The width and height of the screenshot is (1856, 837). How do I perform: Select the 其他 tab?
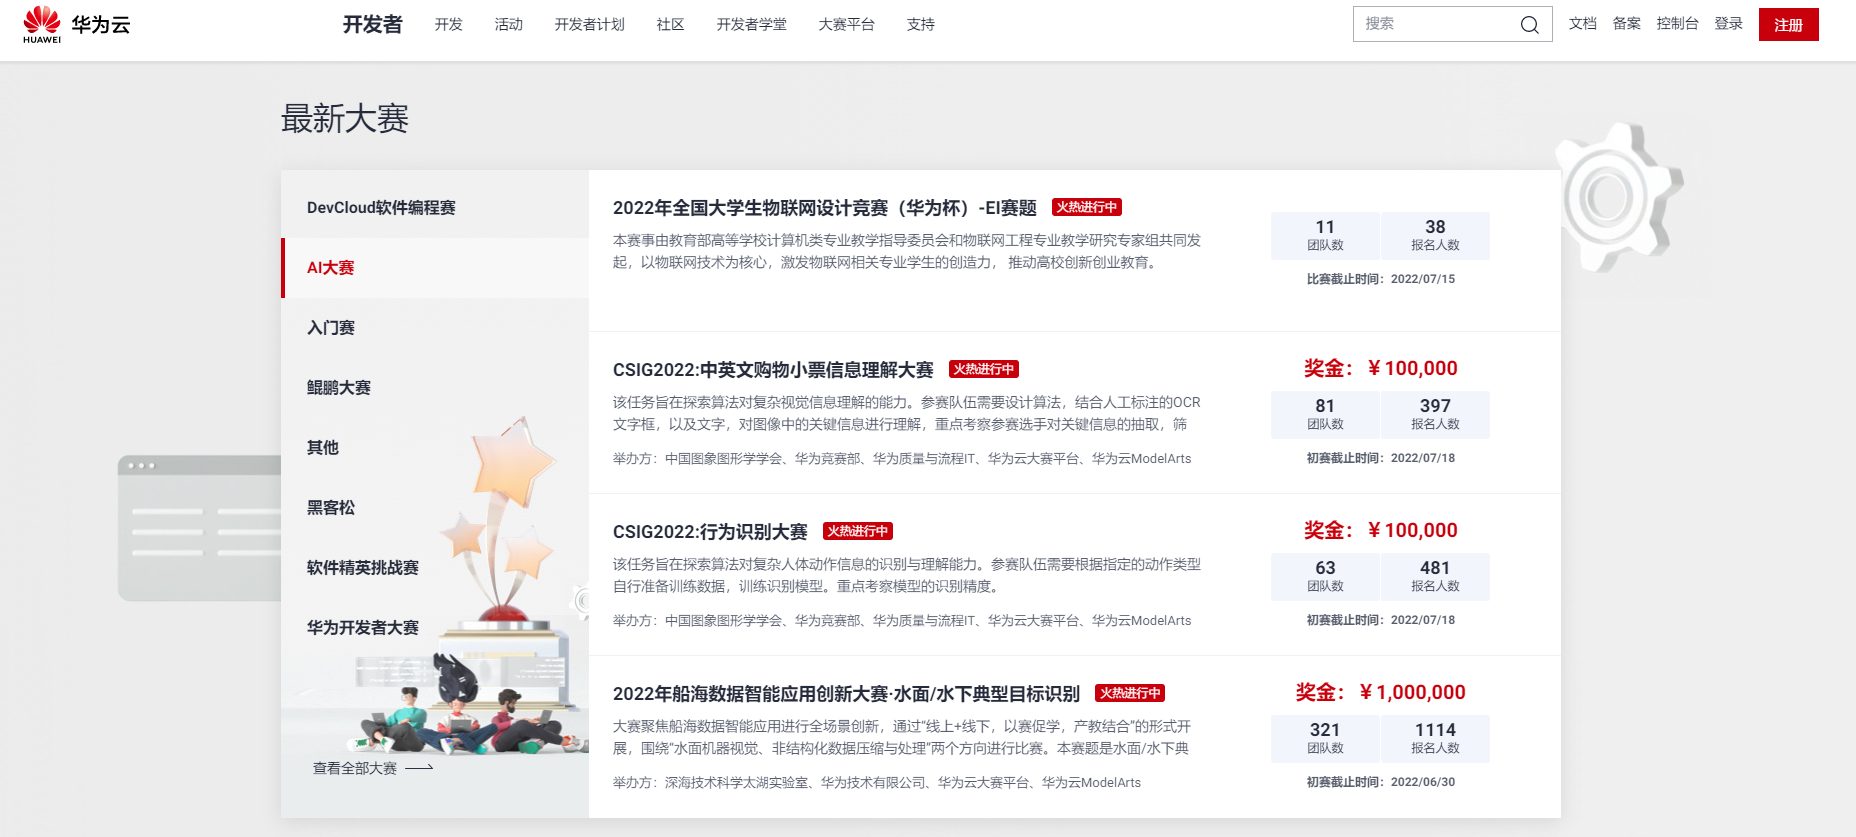tap(435, 448)
